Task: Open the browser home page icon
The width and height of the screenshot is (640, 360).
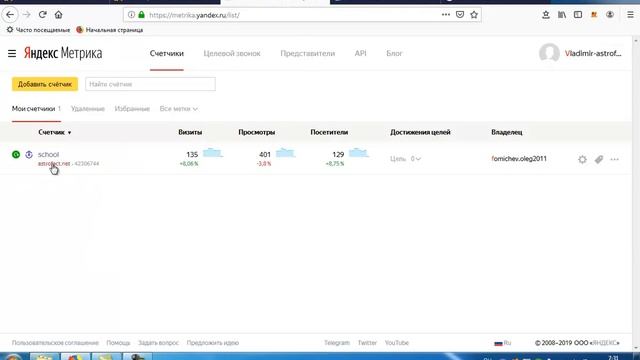Action: (58, 15)
